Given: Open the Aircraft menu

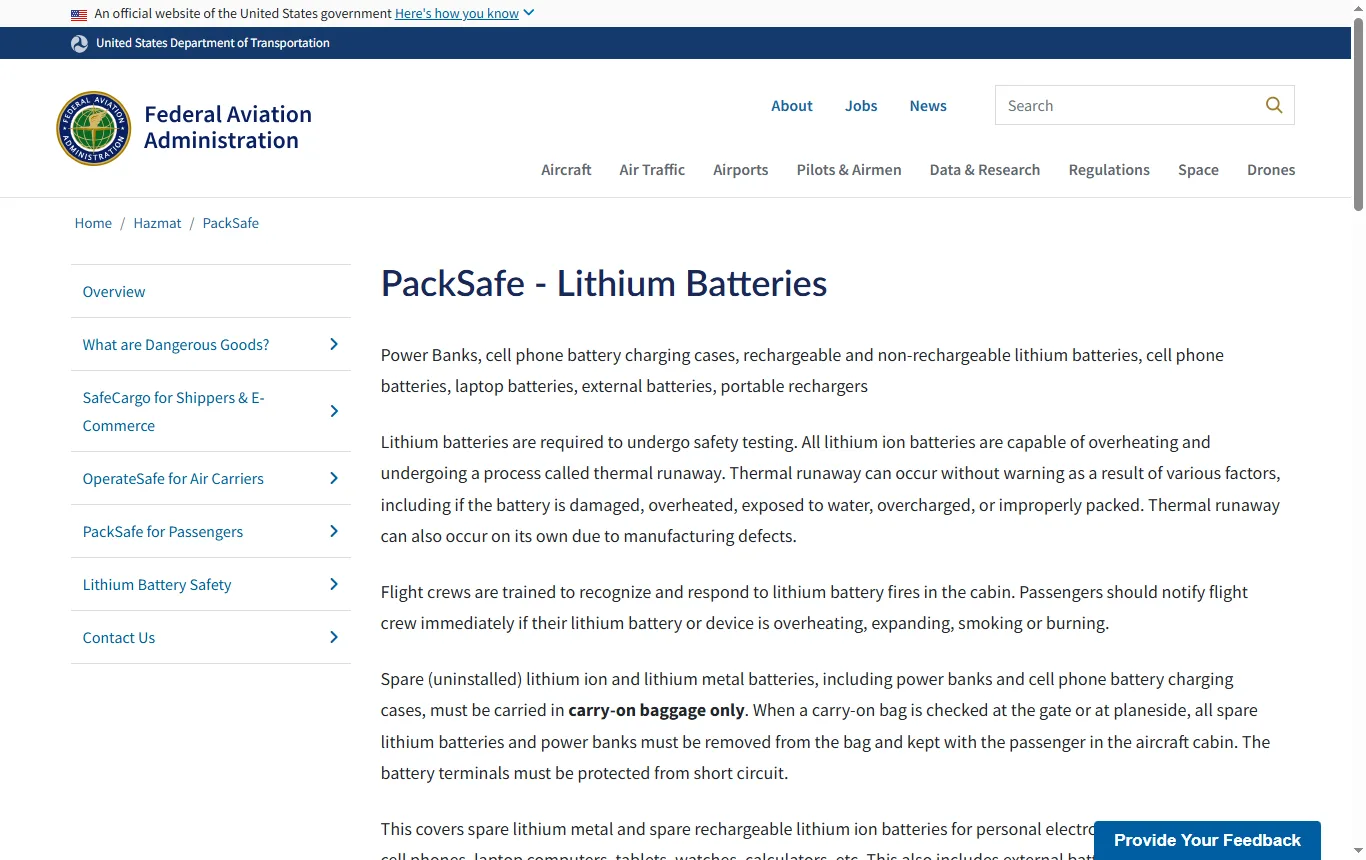Looking at the screenshot, I should coord(566,170).
